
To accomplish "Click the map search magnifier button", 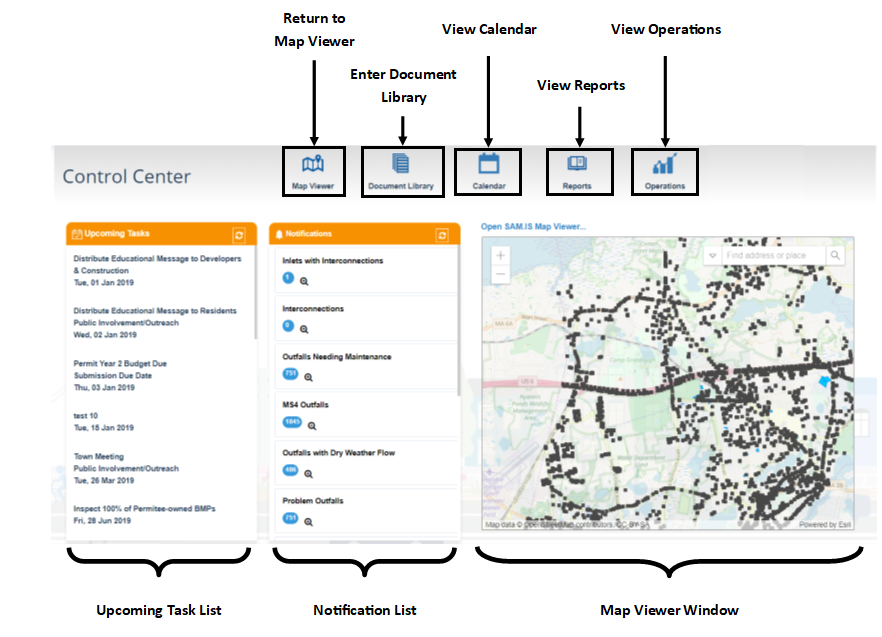I will coord(836,256).
